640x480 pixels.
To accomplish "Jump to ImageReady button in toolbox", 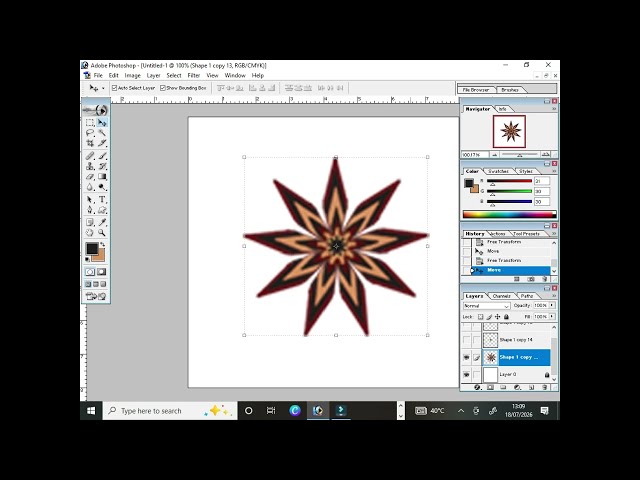I will click(96, 296).
